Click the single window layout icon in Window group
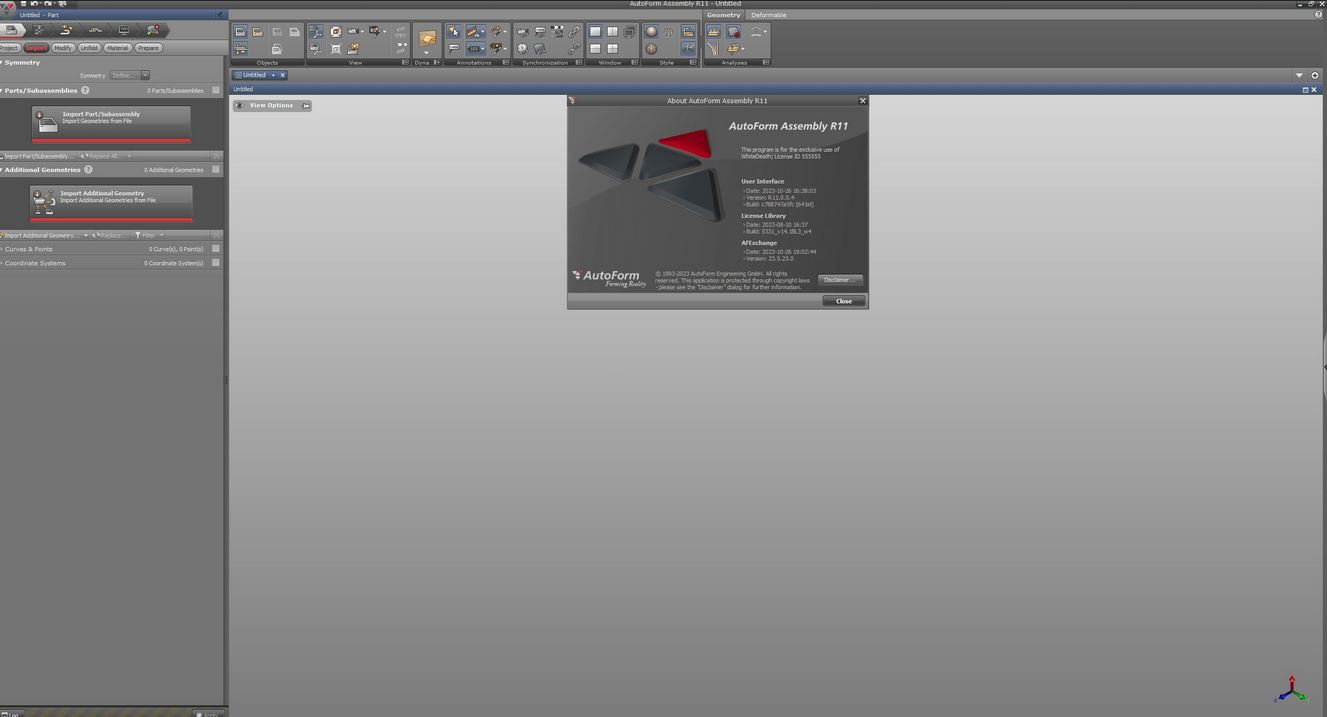This screenshot has width=1327, height=717. [595, 32]
